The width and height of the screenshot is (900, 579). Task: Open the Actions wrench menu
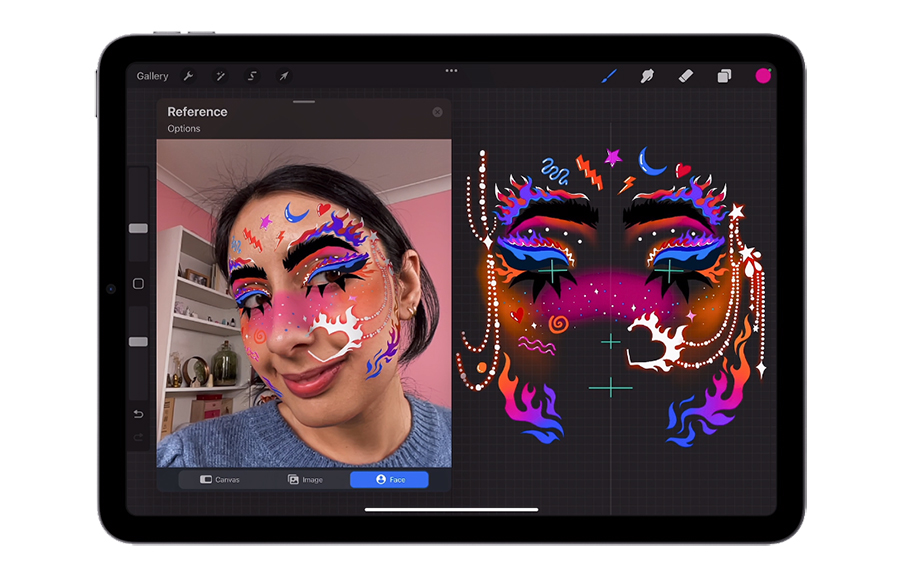[x=188, y=76]
